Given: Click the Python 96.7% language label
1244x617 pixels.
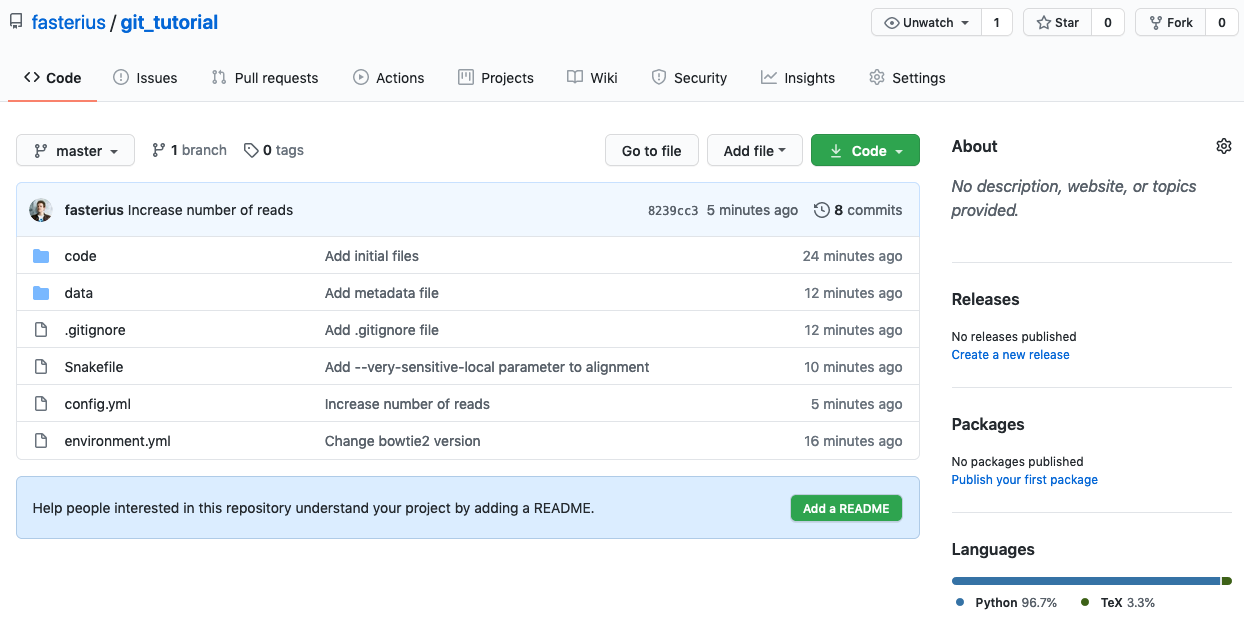Looking at the screenshot, I should (x=1007, y=603).
